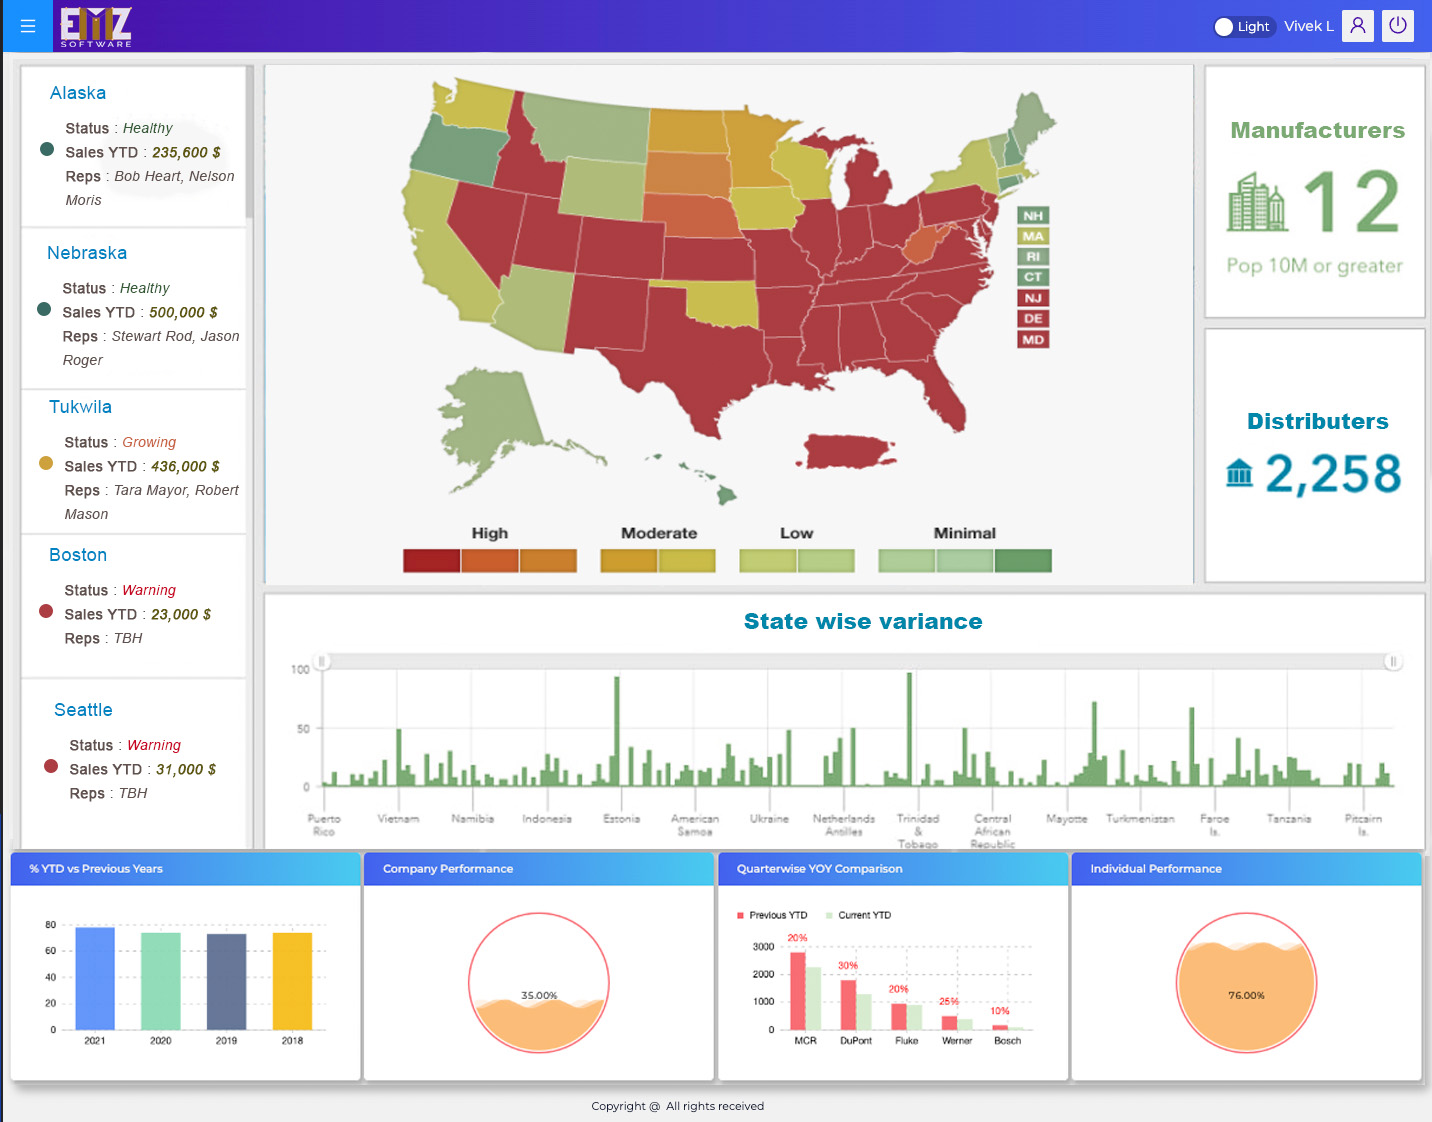Viewport: 1432px width, 1122px height.
Task: Toggle Current YTD legend series
Action: [x=858, y=915]
